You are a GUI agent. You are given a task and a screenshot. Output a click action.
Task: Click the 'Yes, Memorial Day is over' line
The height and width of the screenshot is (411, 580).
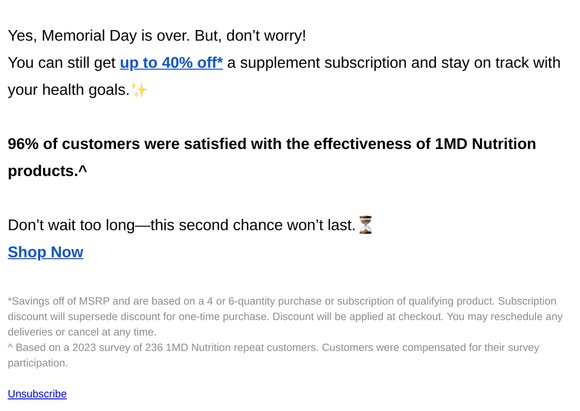(157, 36)
